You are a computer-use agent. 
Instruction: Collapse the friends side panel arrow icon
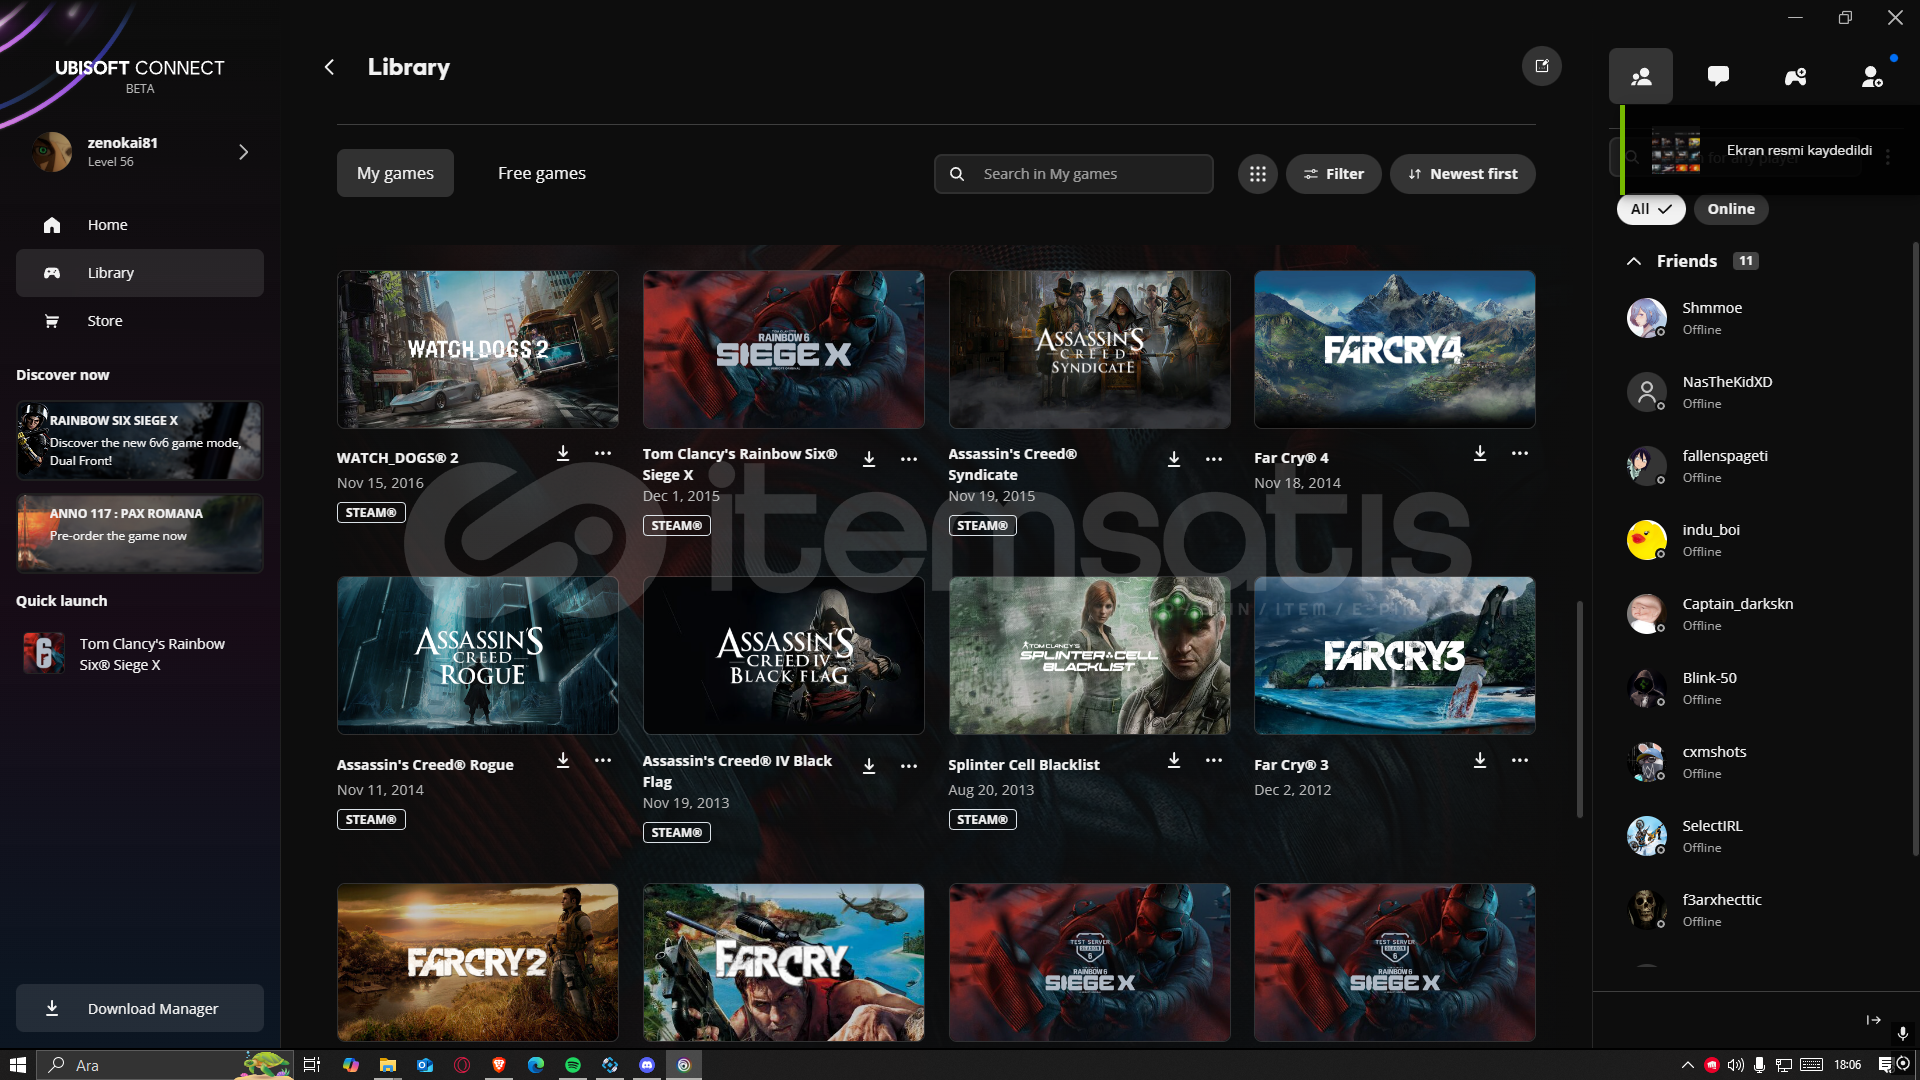(x=1873, y=1020)
